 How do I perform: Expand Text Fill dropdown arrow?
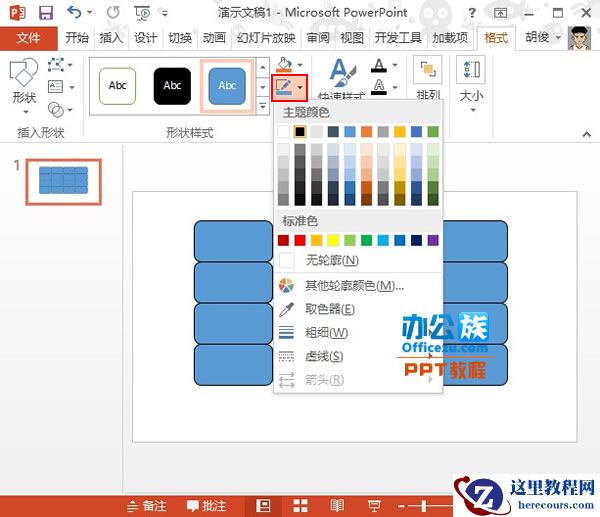click(395, 65)
